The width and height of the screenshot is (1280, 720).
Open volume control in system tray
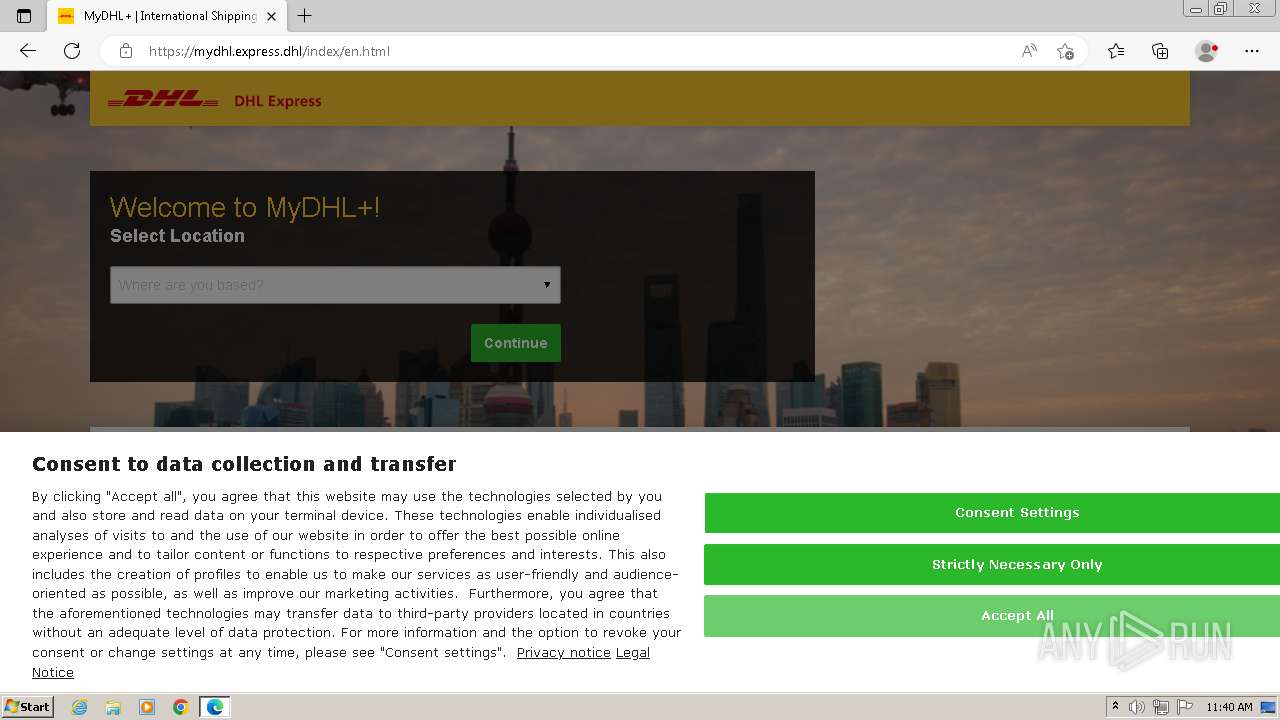(x=1137, y=707)
